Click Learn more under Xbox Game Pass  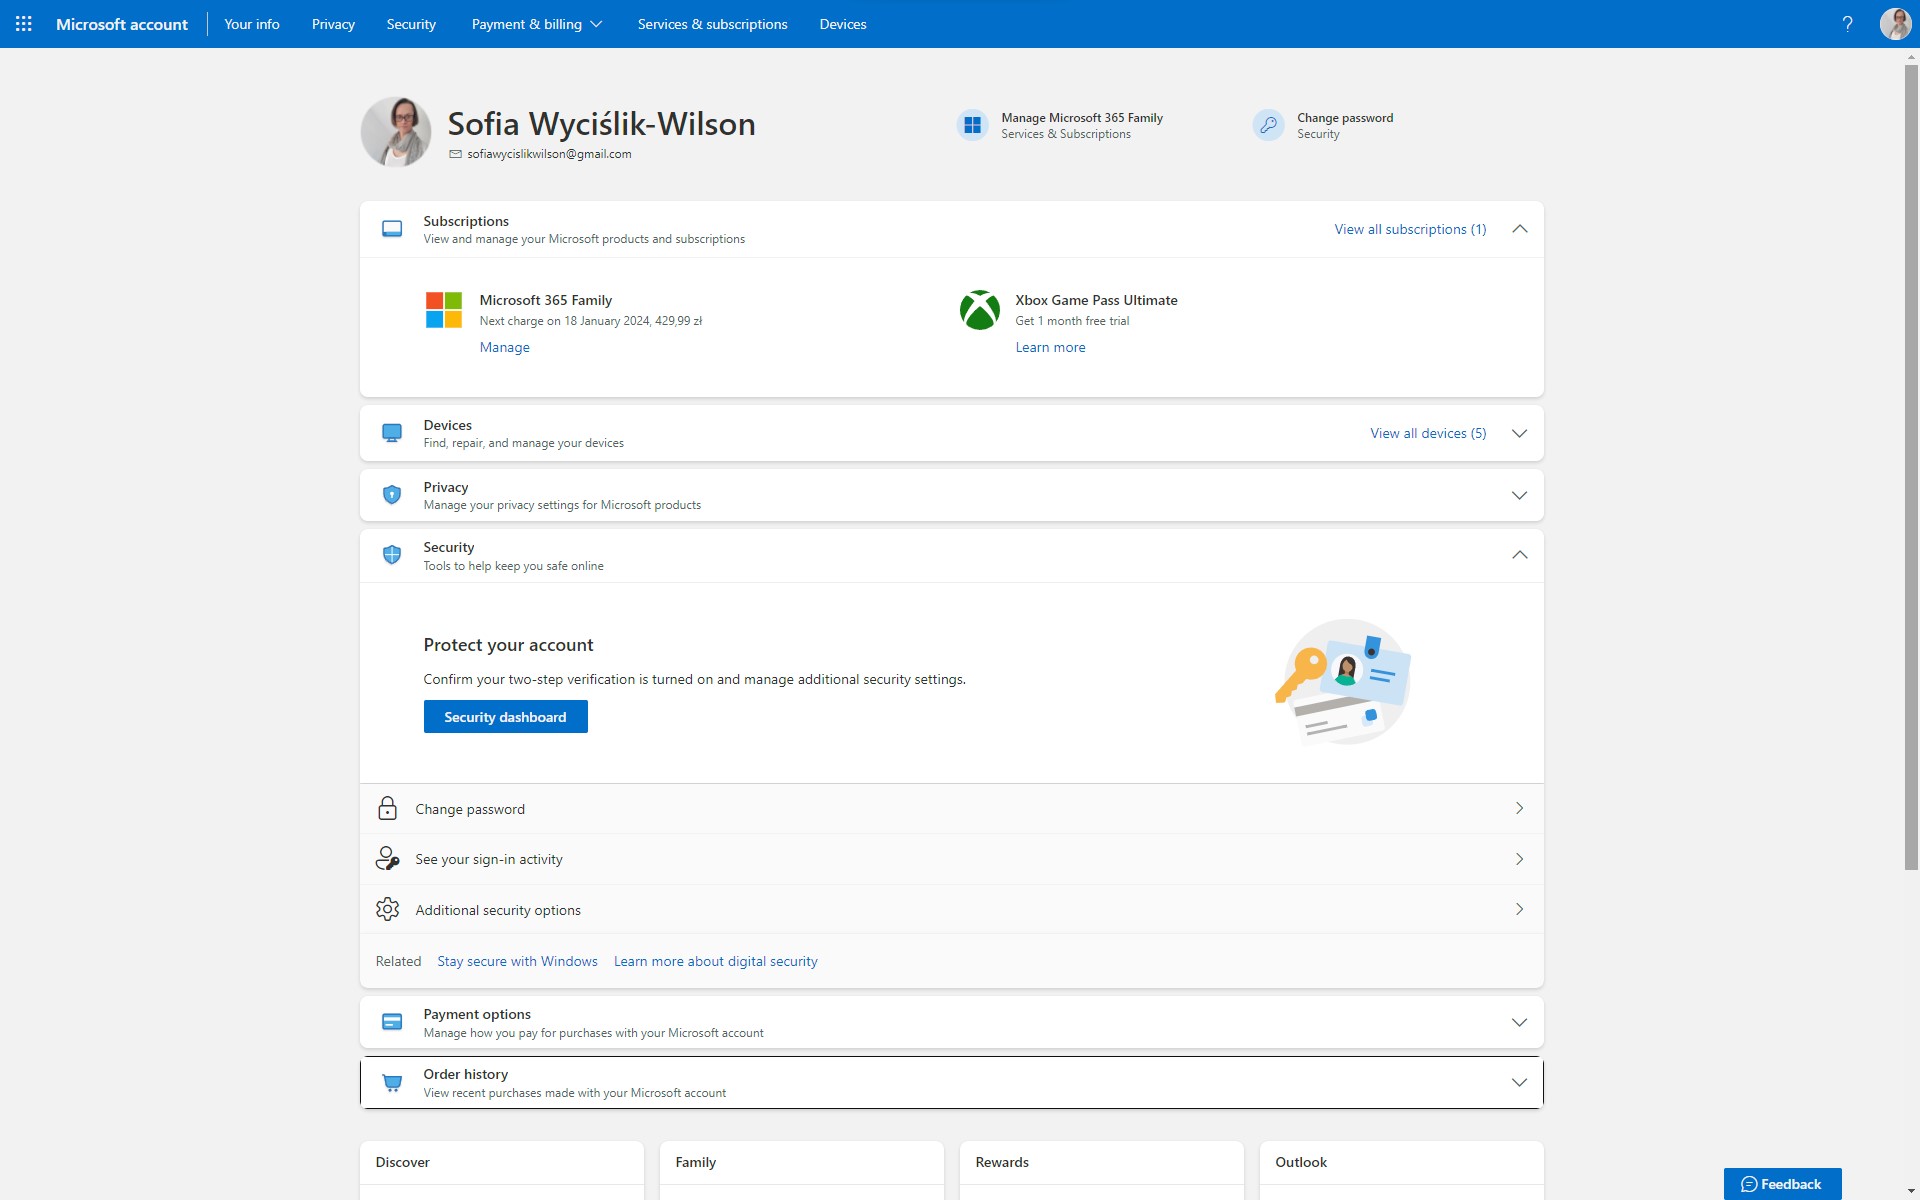click(1050, 347)
